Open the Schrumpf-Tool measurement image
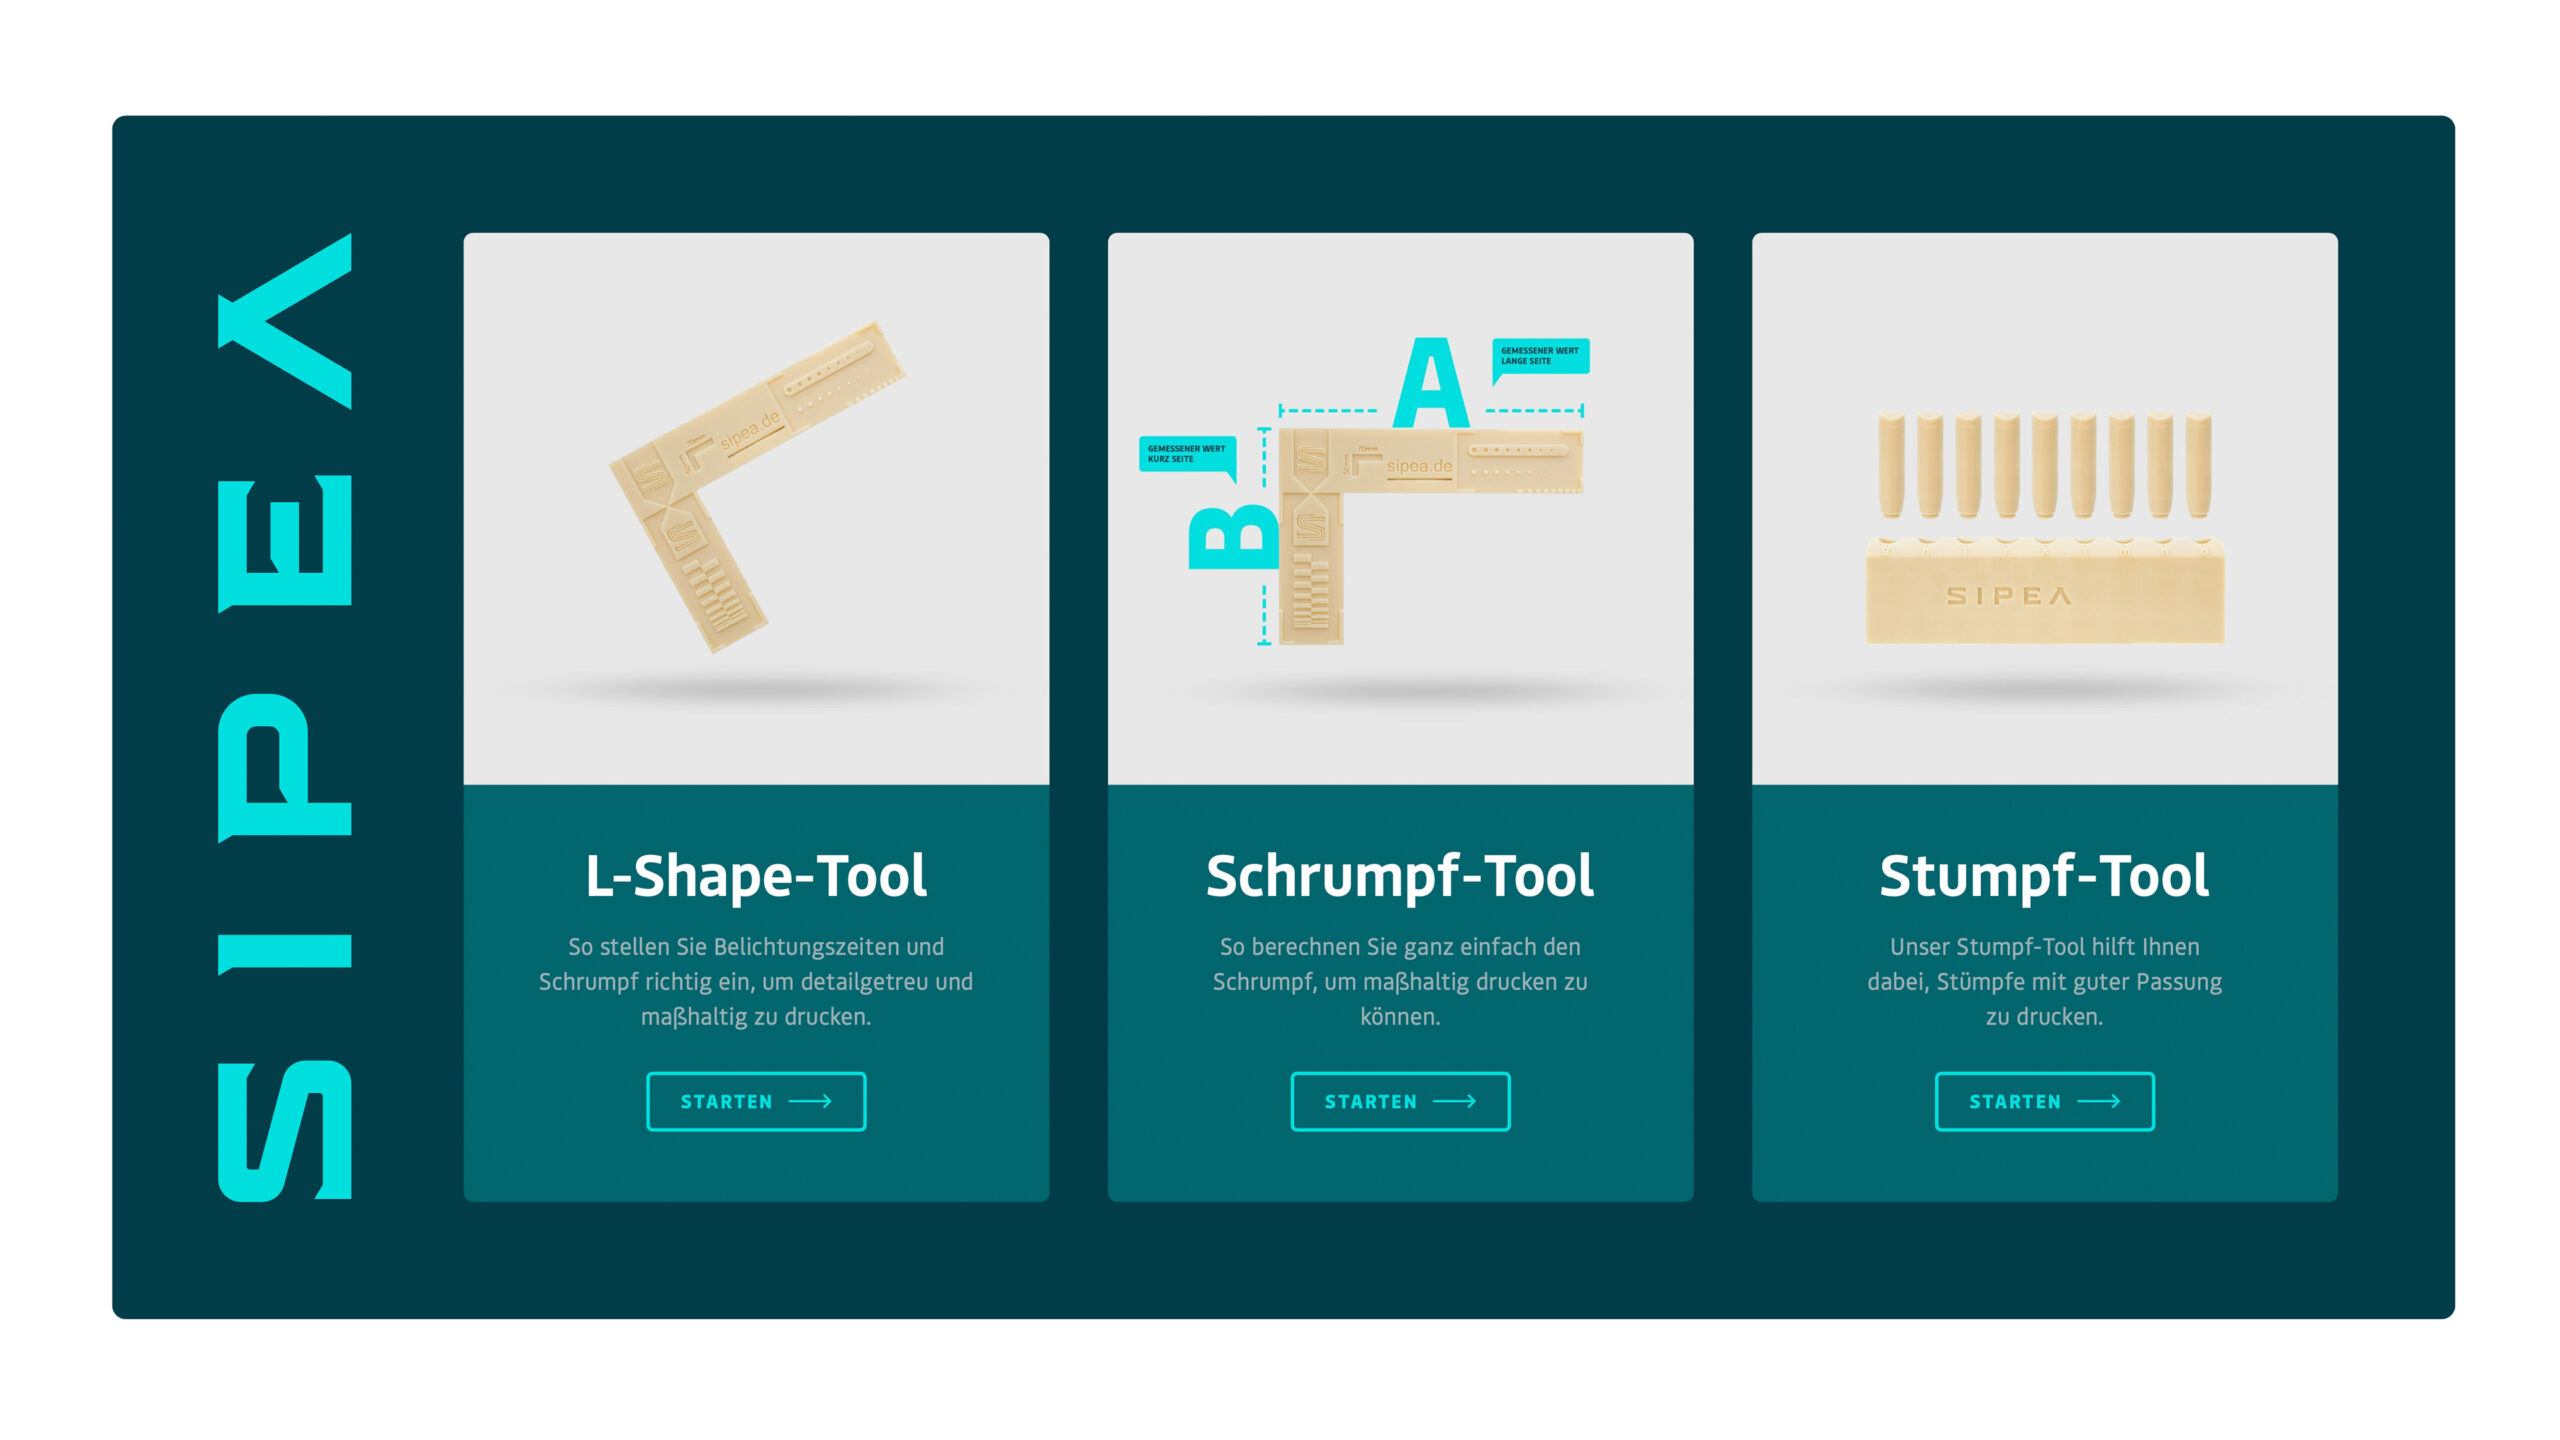This screenshot has width=2560, height=1440. pyautogui.click(x=1400, y=509)
